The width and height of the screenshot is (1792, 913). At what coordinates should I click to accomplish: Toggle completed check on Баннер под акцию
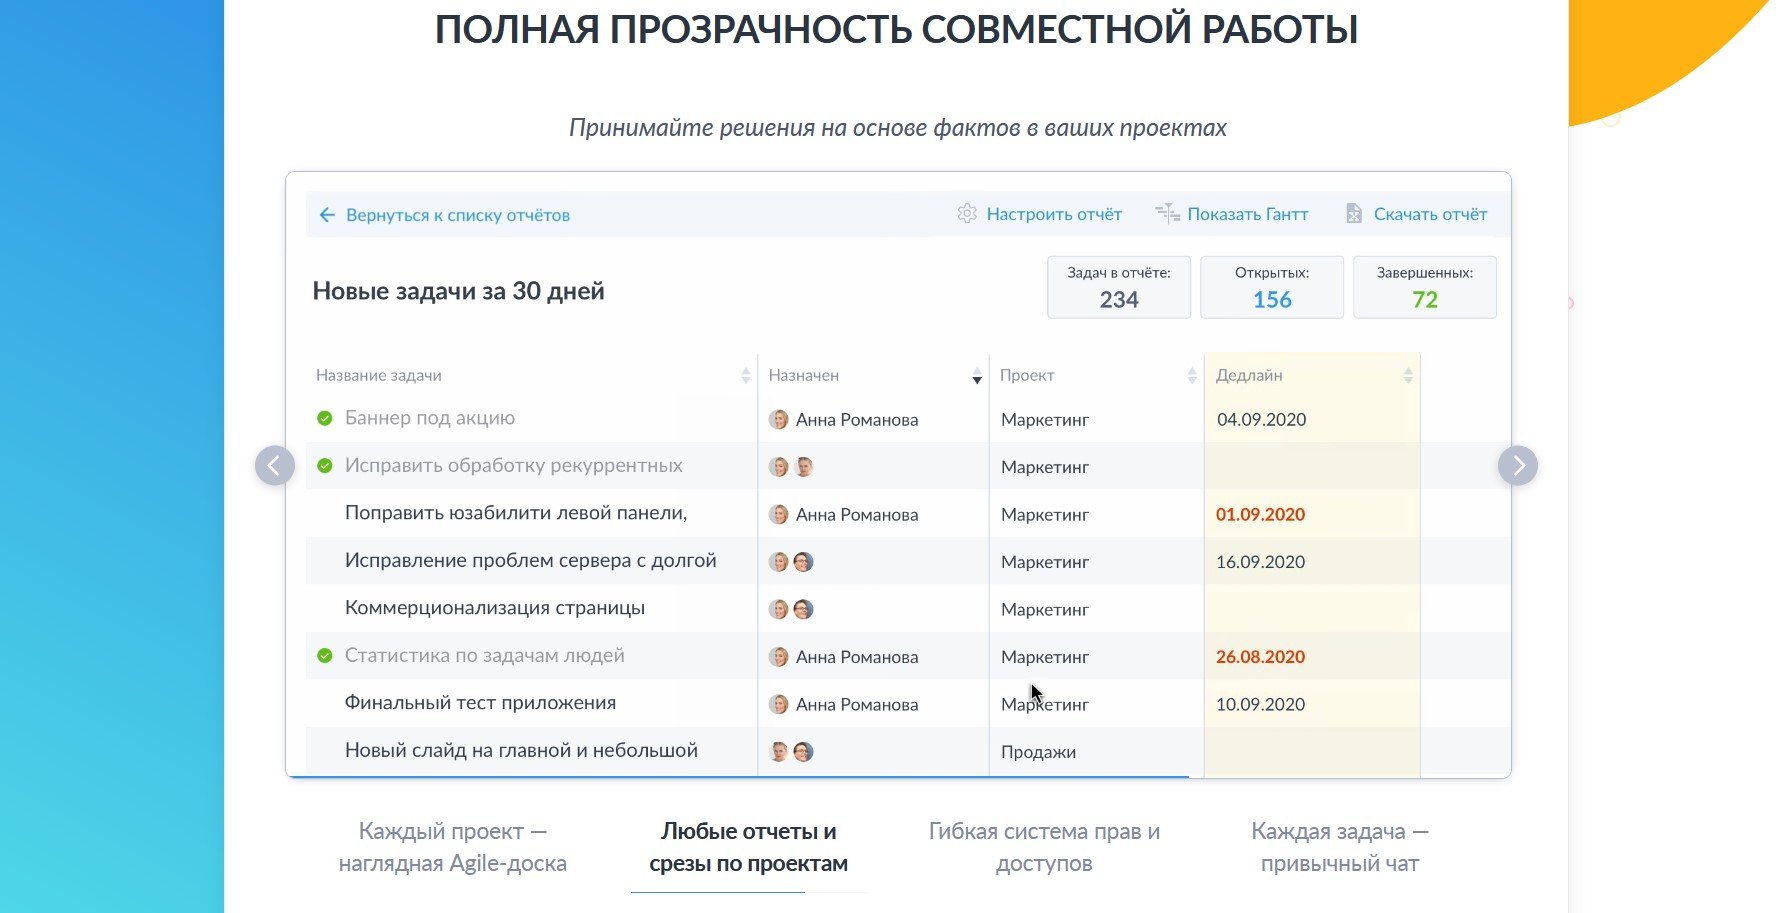(325, 419)
